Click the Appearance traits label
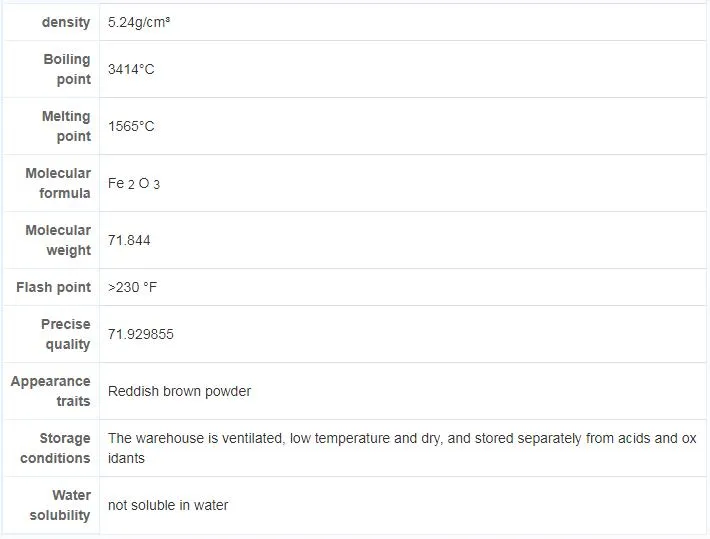Screen dimensions: 710x539 (x=51, y=391)
